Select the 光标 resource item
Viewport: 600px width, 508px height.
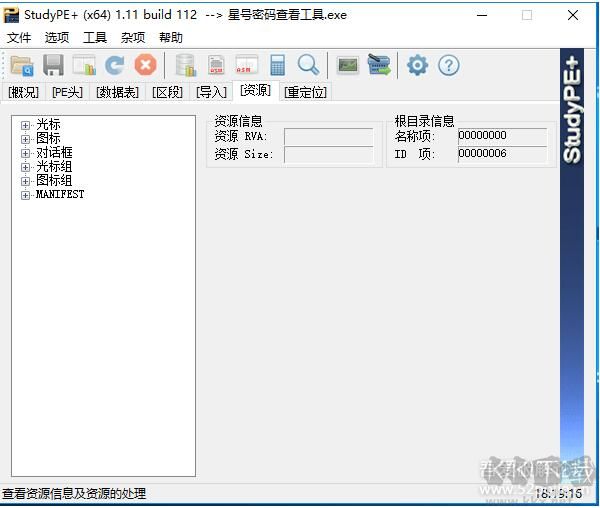[x=48, y=125]
